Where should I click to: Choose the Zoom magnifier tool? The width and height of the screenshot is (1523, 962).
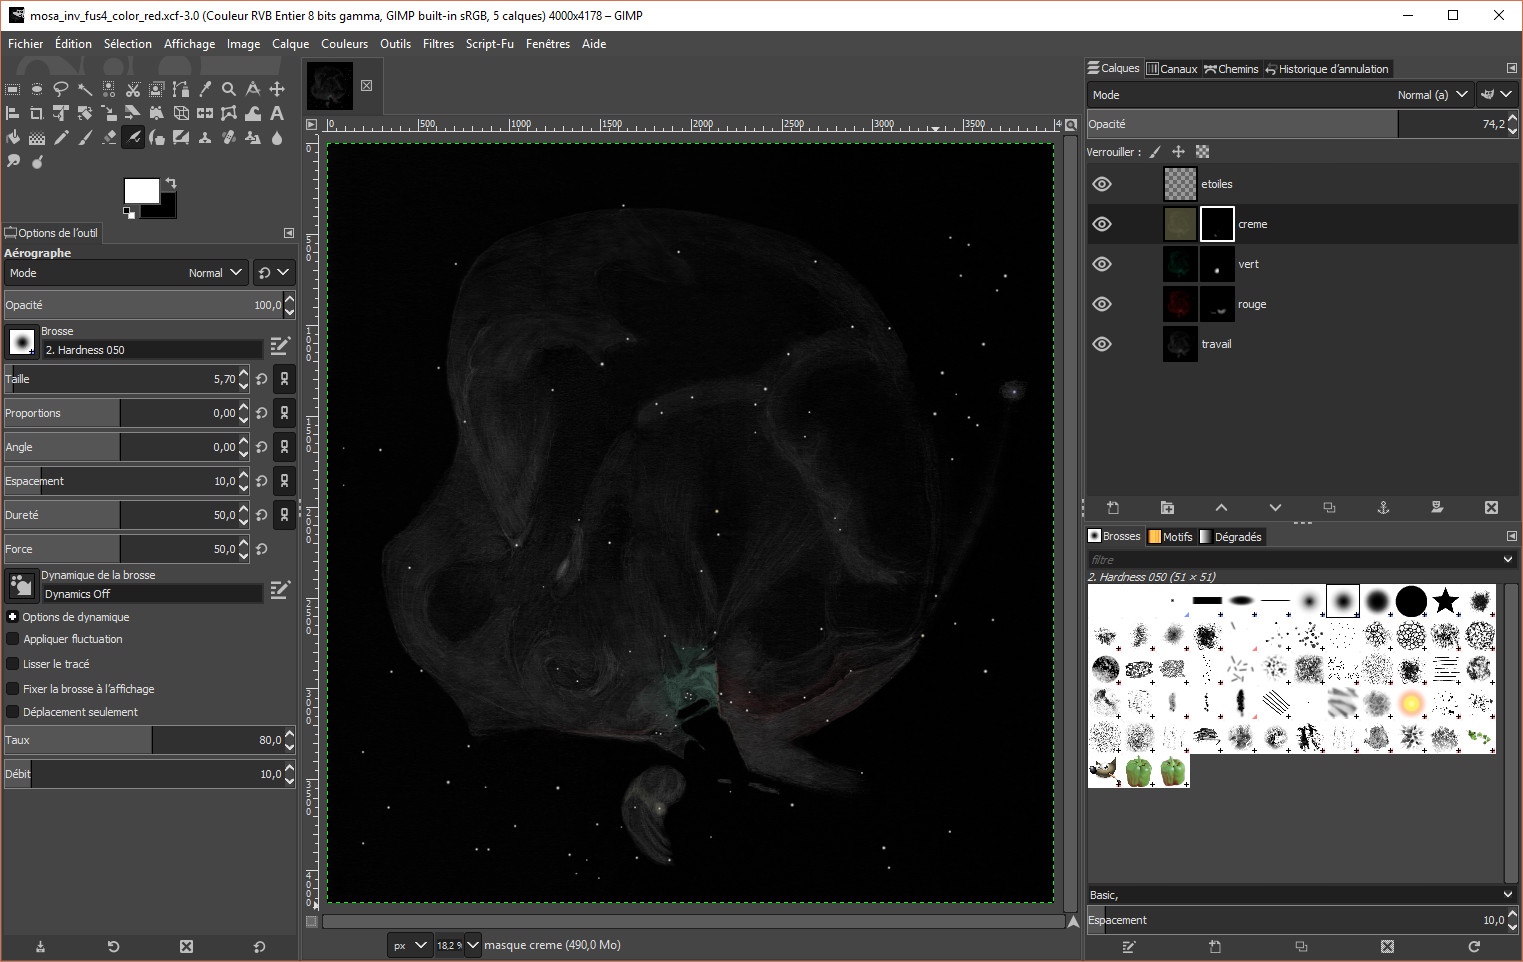click(x=229, y=89)
